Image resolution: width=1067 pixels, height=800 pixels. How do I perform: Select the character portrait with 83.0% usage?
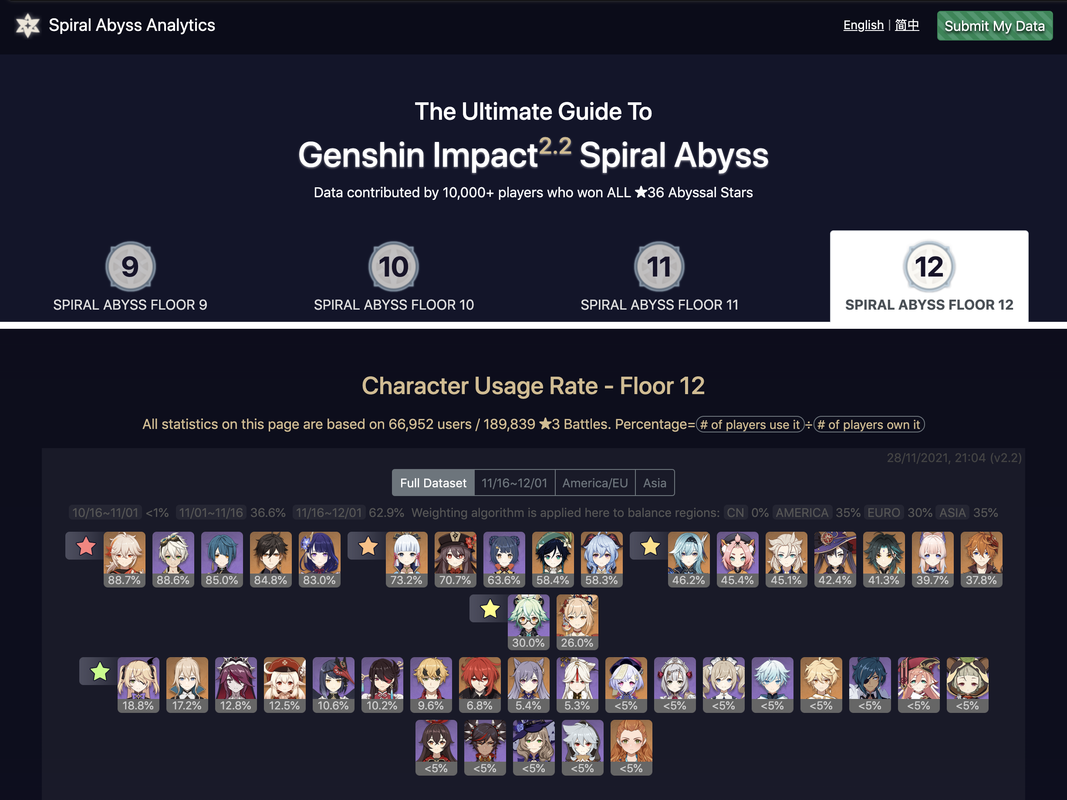pyautogui.click(x=320, y=559)
